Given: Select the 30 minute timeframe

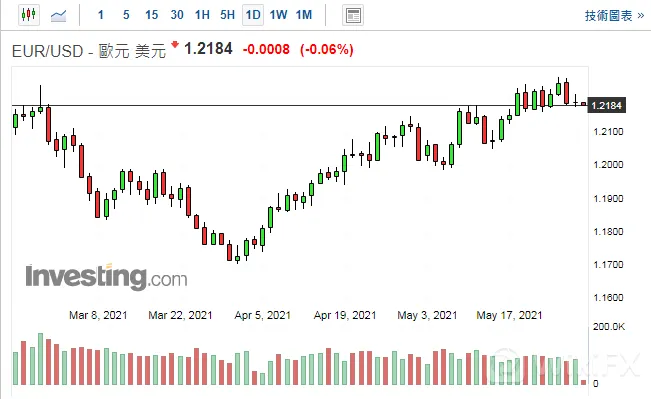Looking at the screenshot, I should [x=177, y=15].
